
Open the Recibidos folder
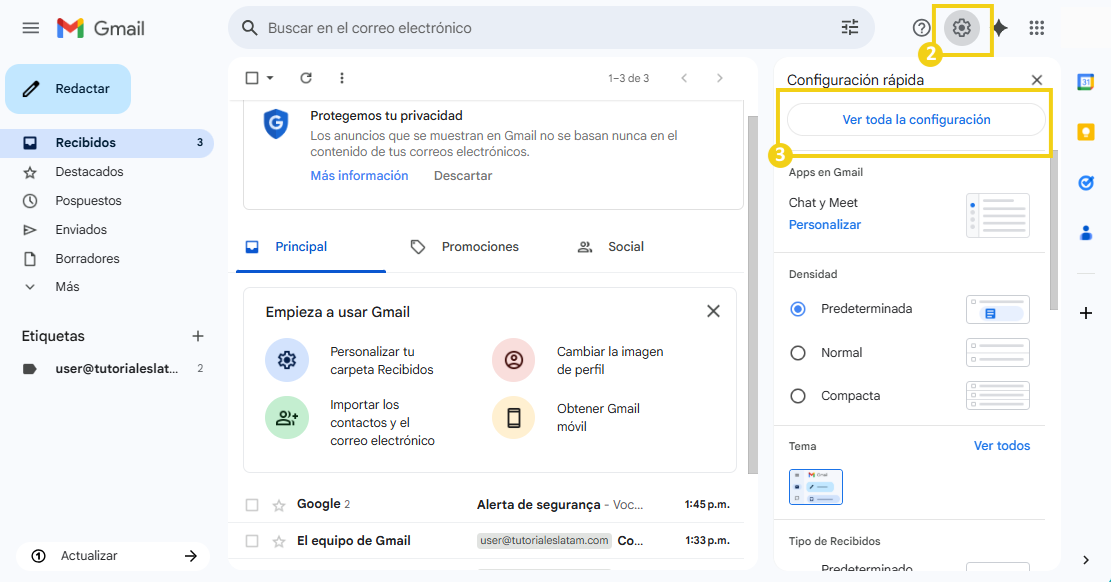click(107, 142)
